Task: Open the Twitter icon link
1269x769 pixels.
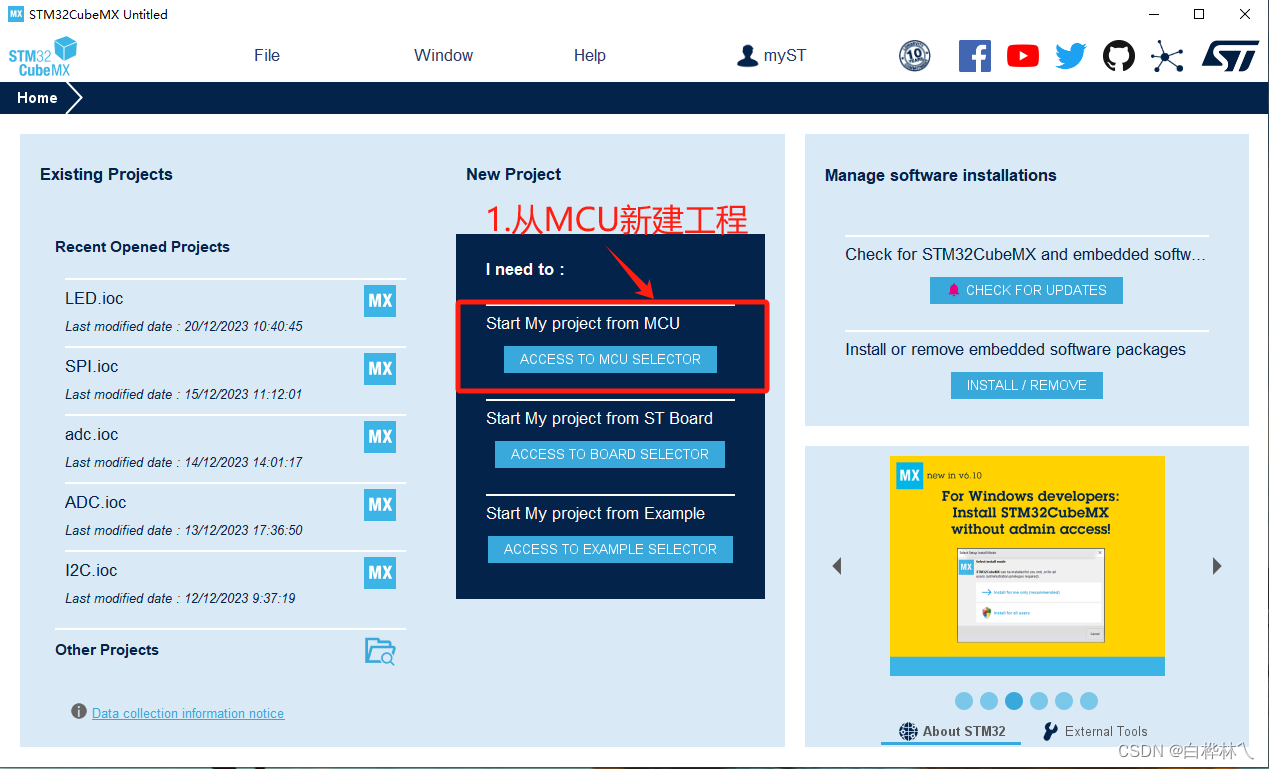Action: point(1070,56)
